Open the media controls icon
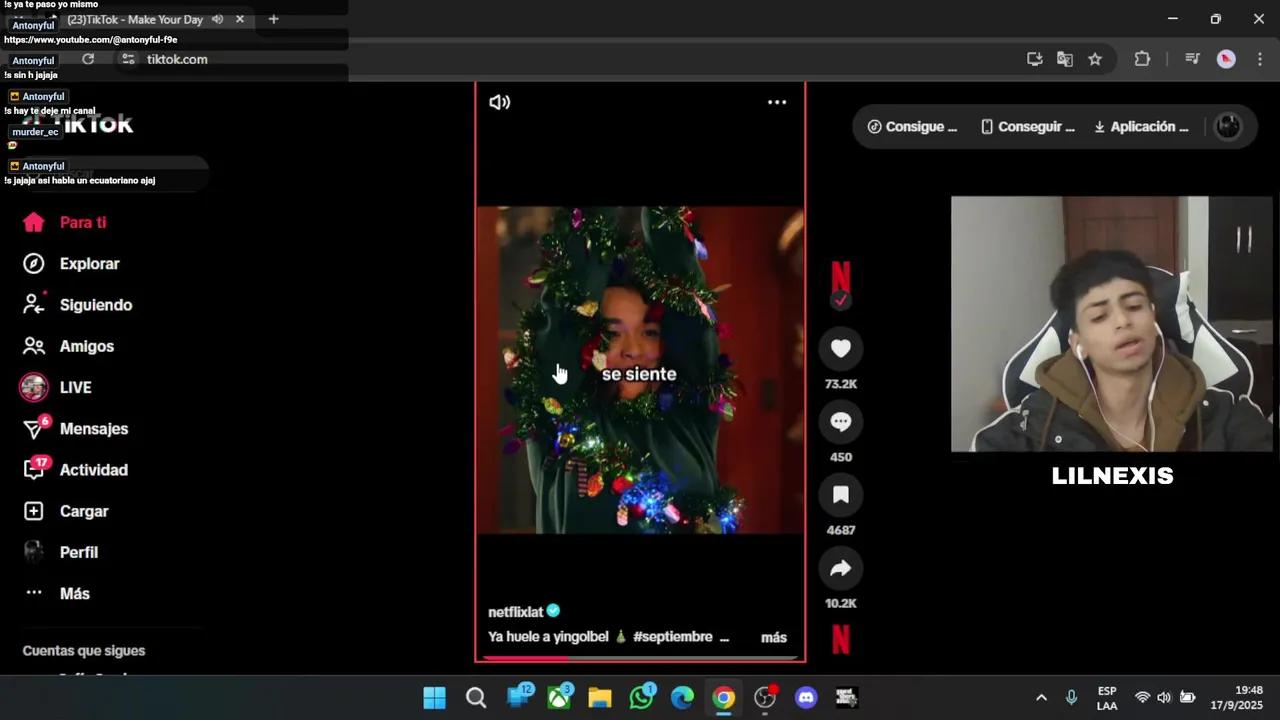 click(1192, 59)
